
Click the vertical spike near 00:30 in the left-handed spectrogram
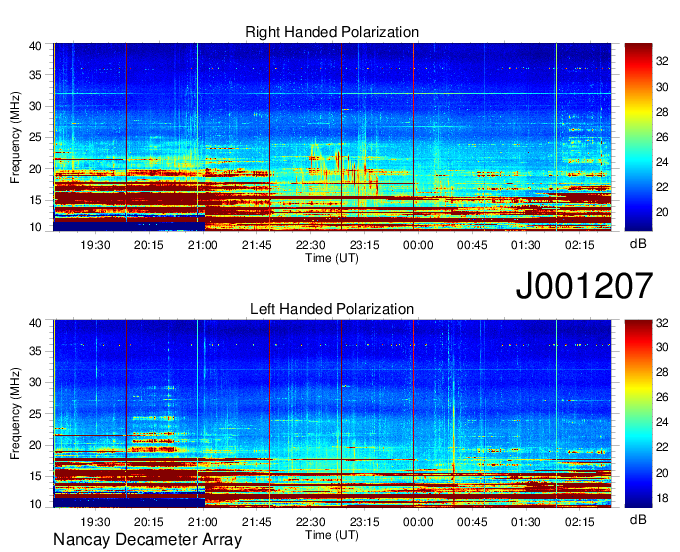click(453, 438)
